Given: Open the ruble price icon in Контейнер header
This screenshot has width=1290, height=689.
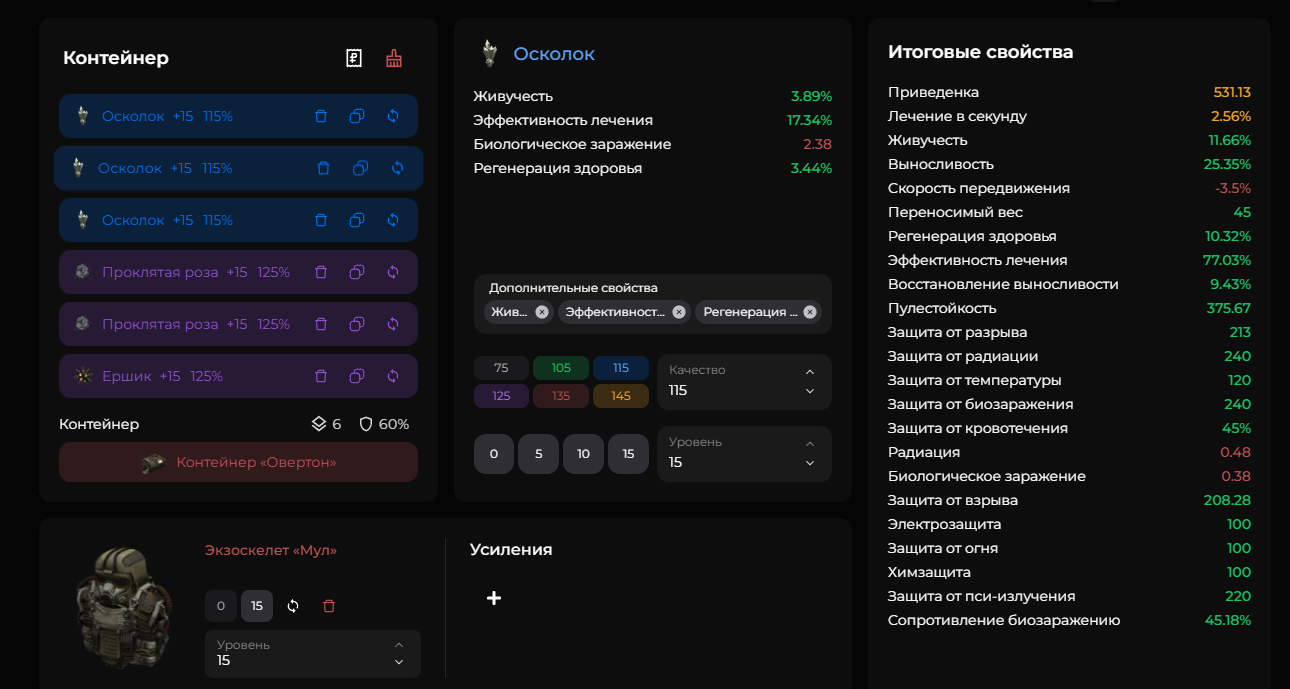Looking at the screenshot, I should point(354,58).
